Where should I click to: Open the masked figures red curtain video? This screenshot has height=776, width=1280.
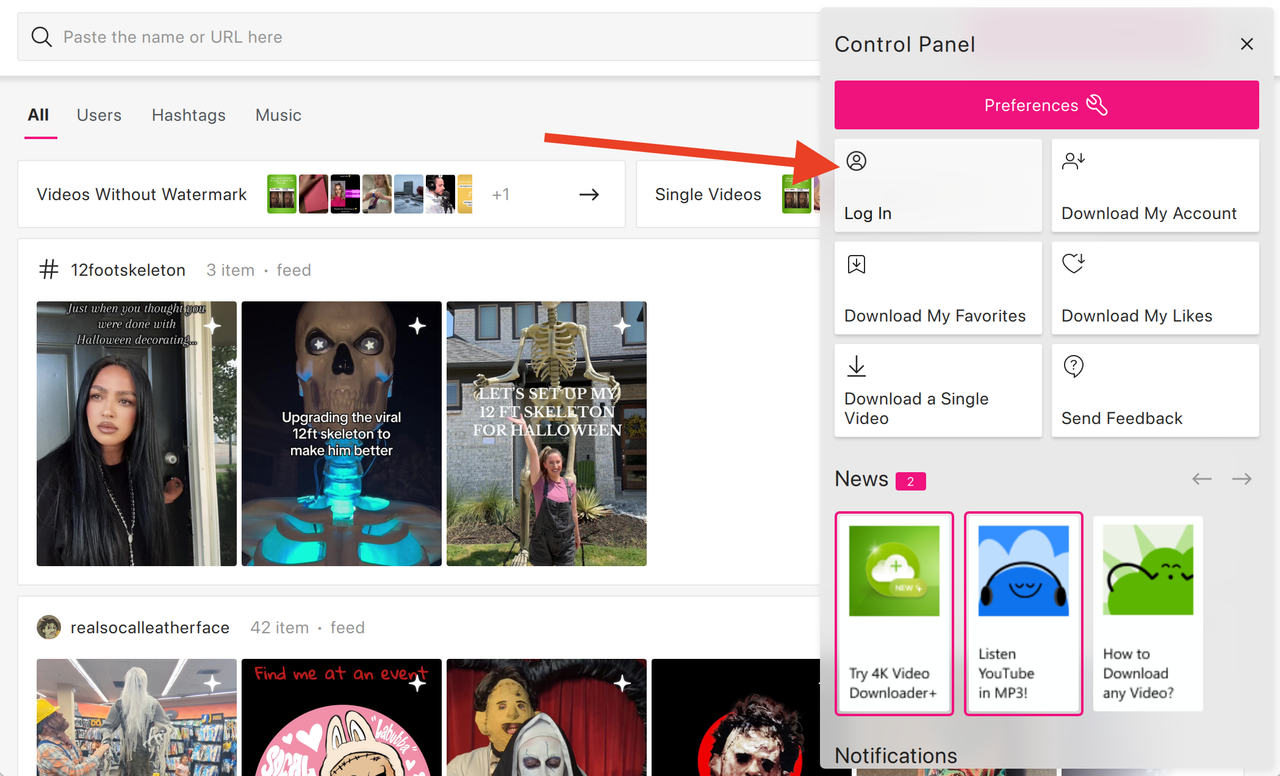pyautogui.click(x=547, y=717)
